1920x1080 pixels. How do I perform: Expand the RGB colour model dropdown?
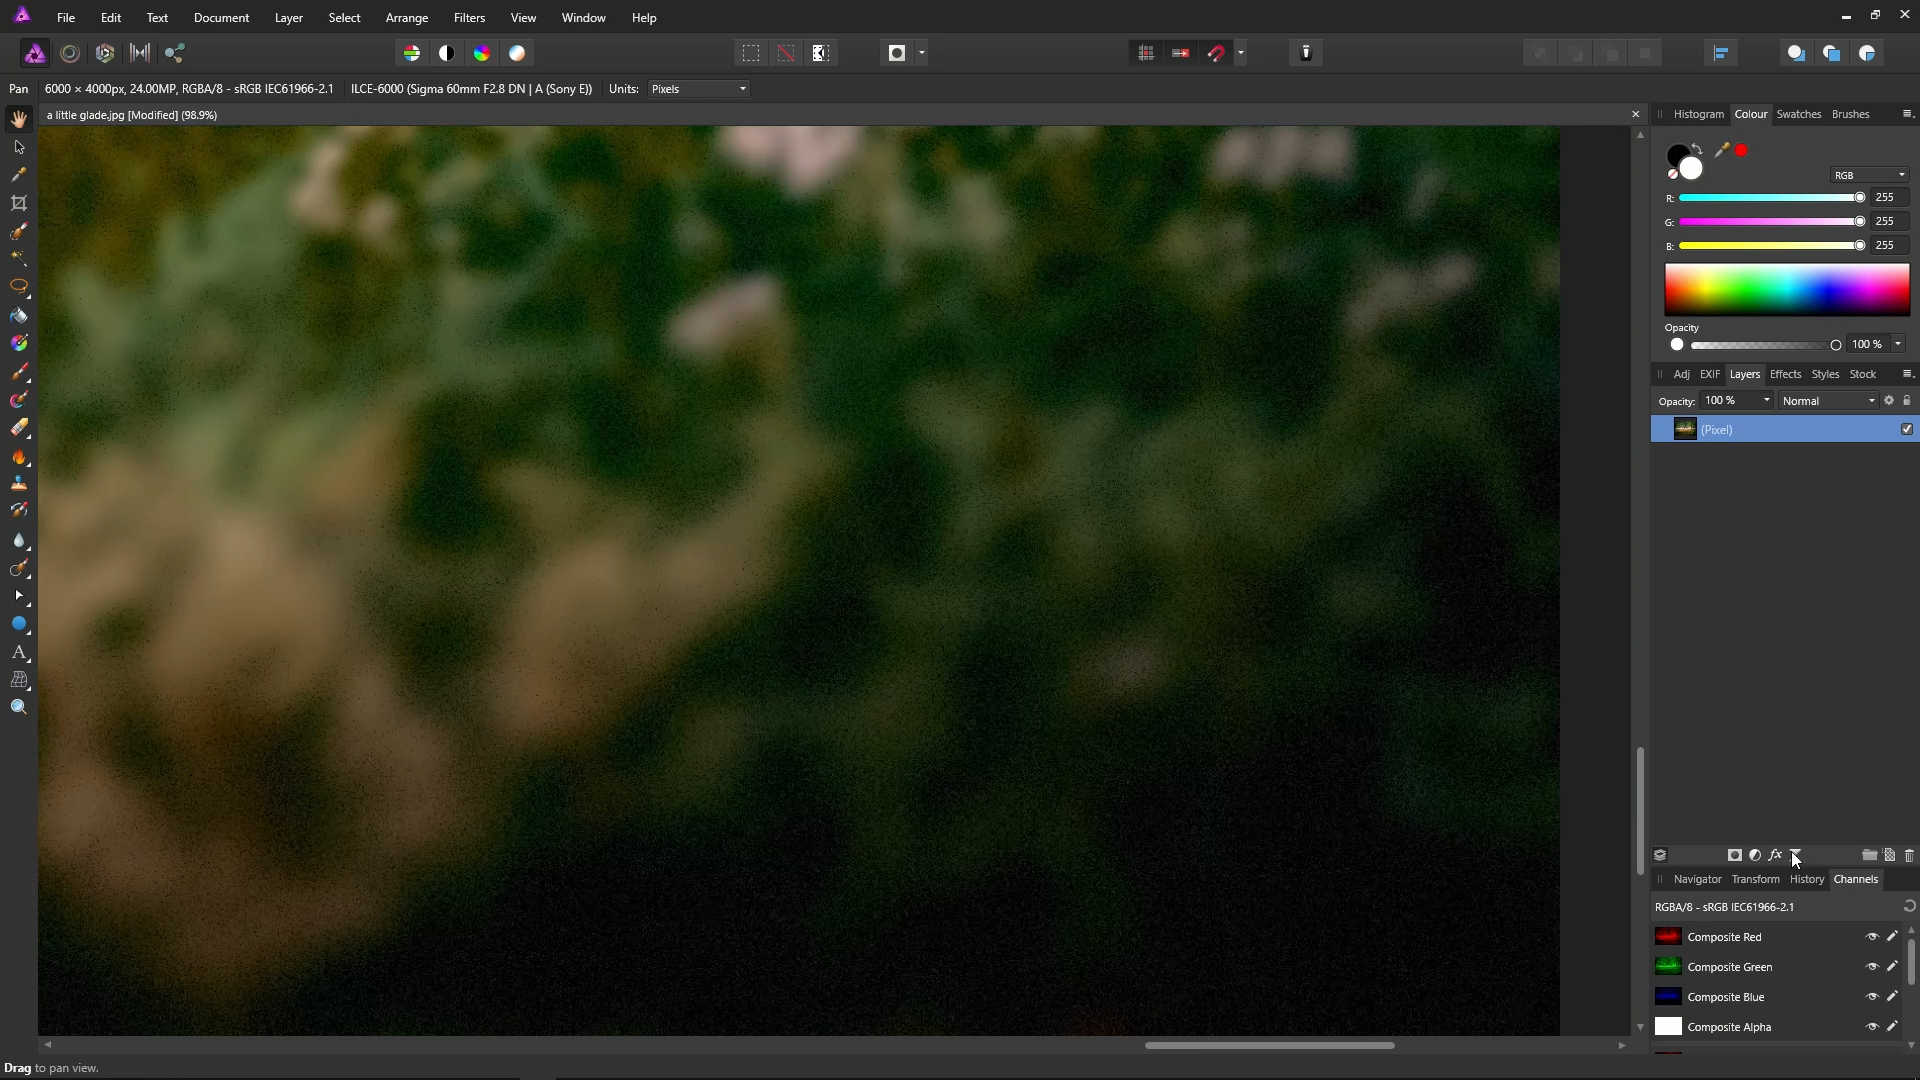[1868, 175]
